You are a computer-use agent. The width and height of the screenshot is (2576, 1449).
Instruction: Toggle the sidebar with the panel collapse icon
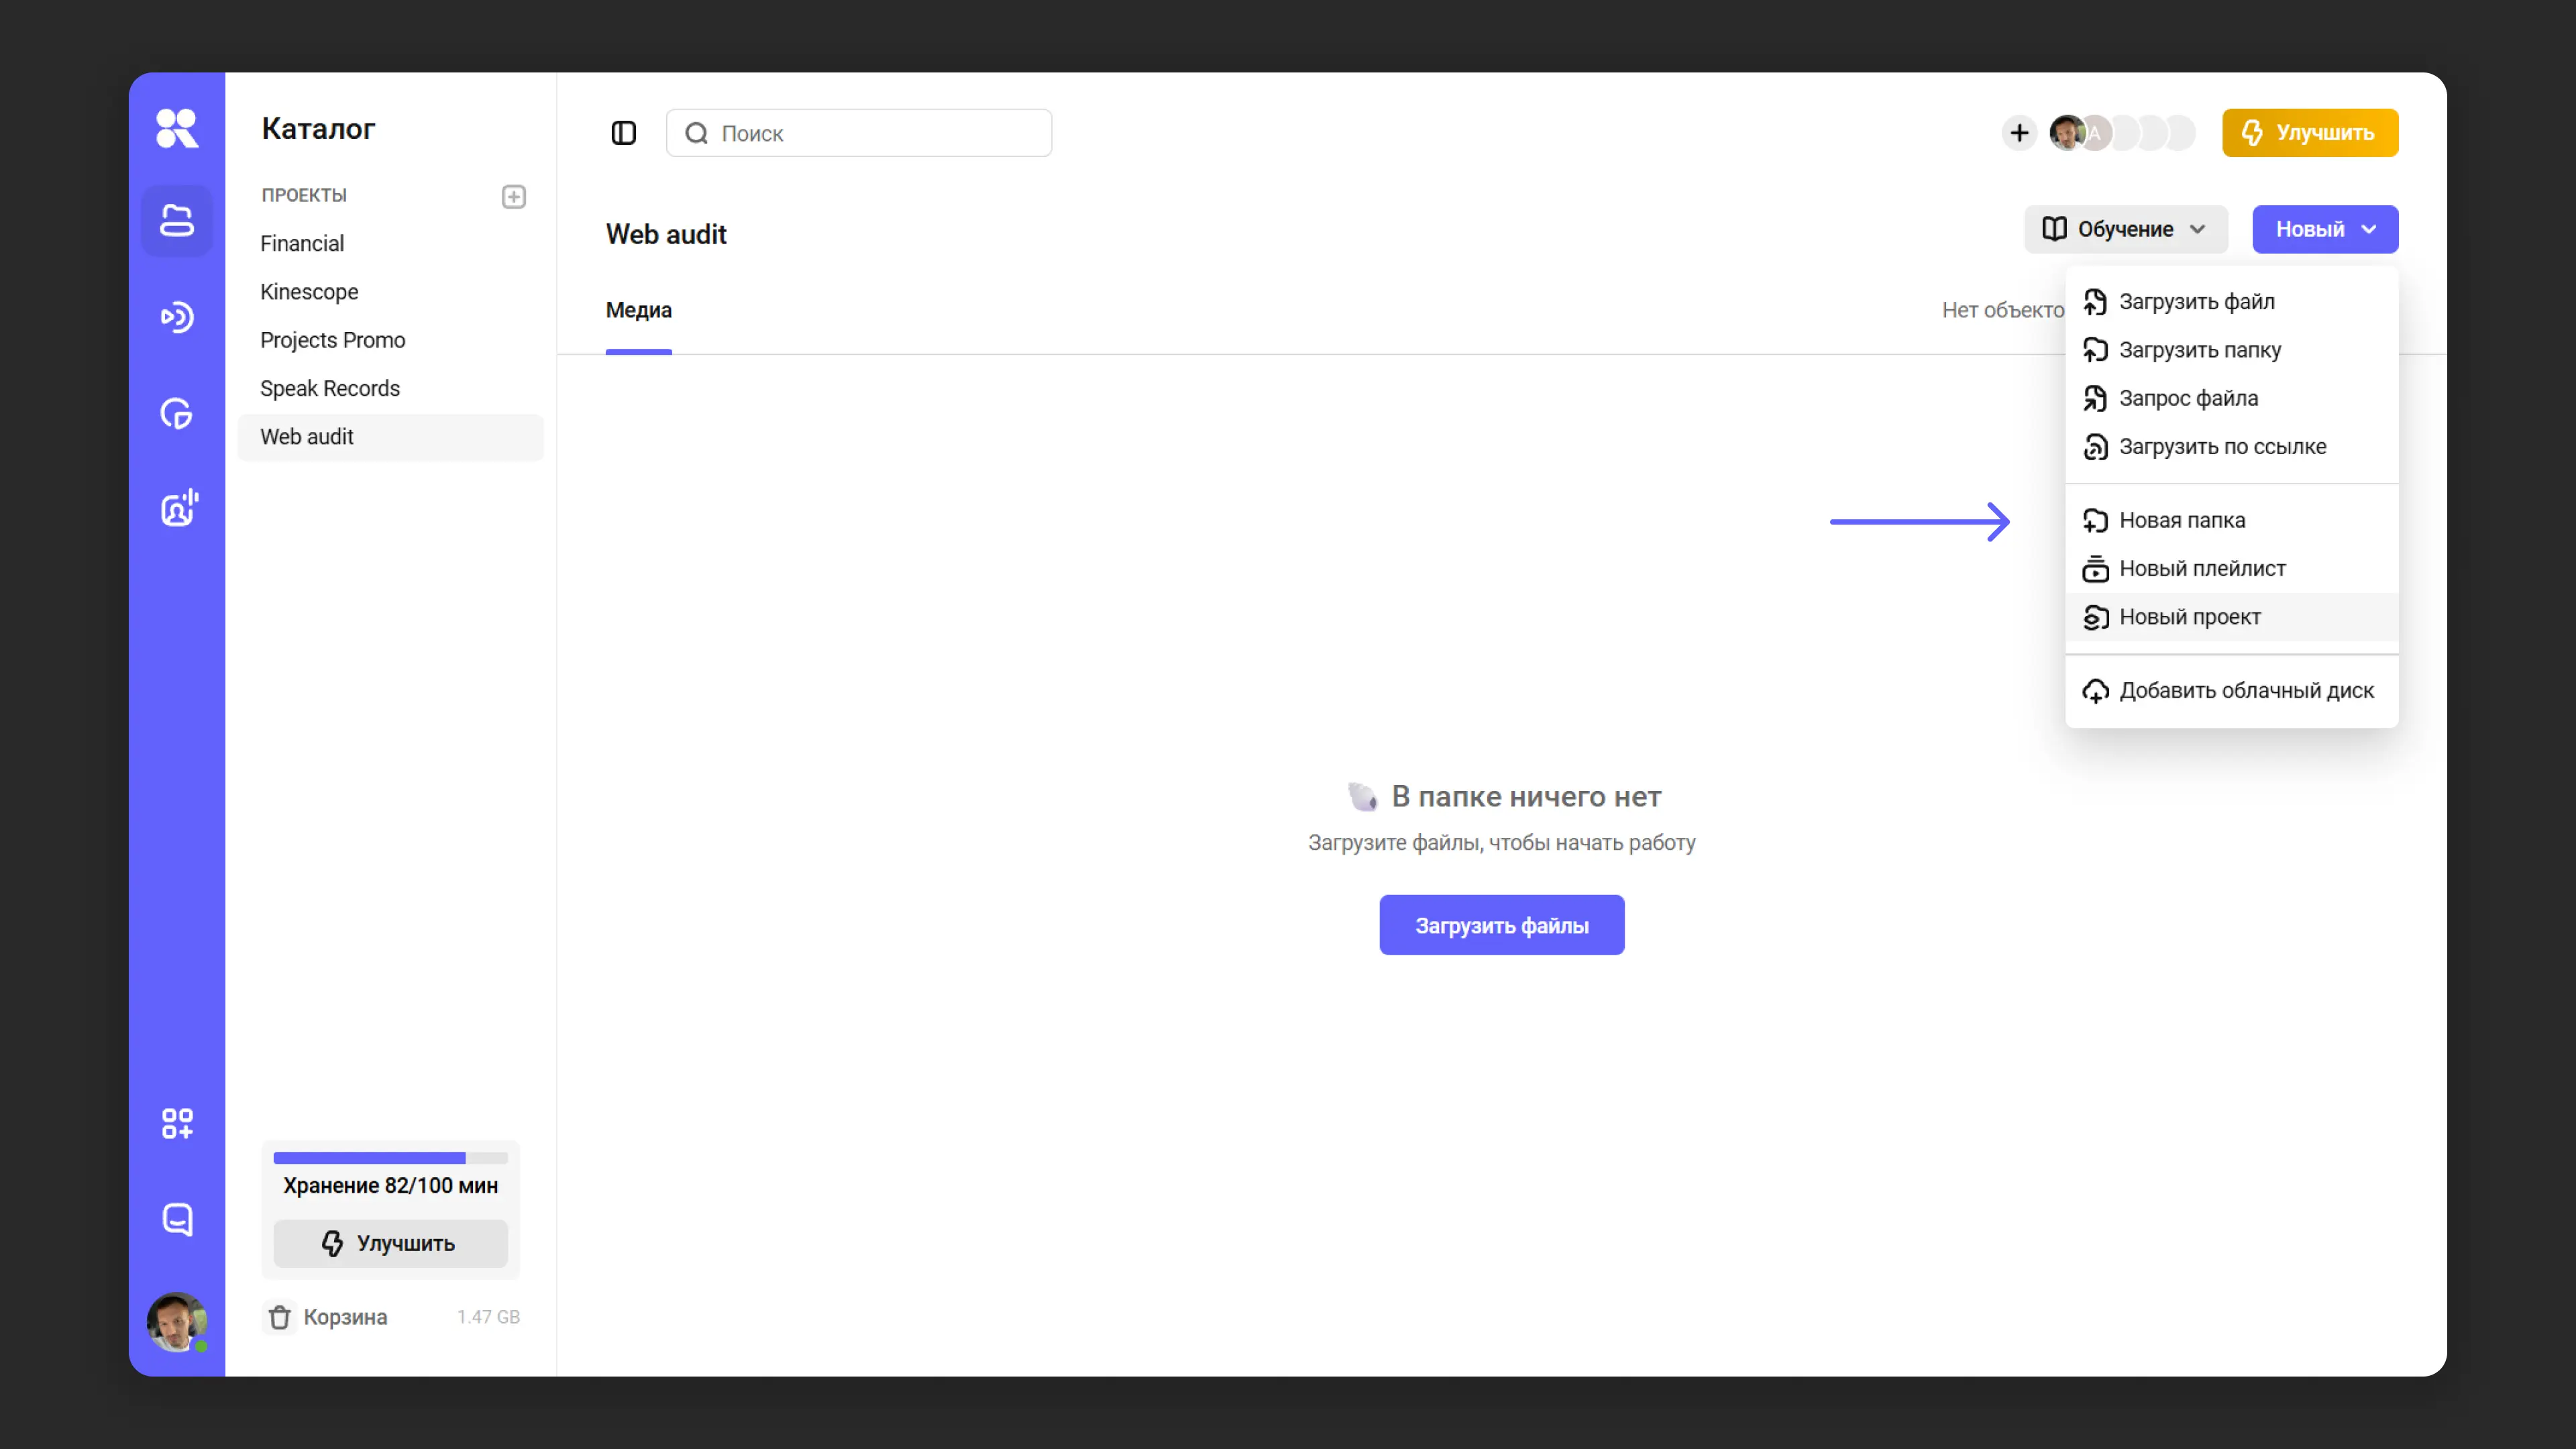[x=623, y=132]
